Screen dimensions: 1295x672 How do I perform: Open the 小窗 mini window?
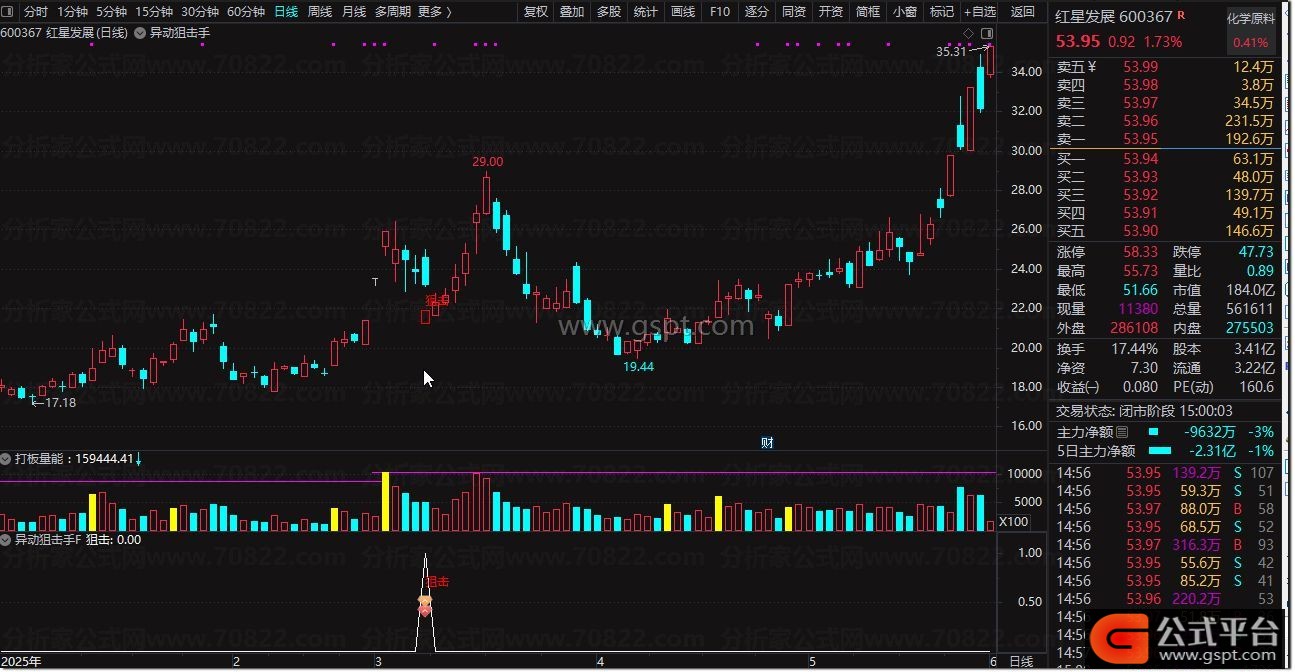(x=905, y=12)
